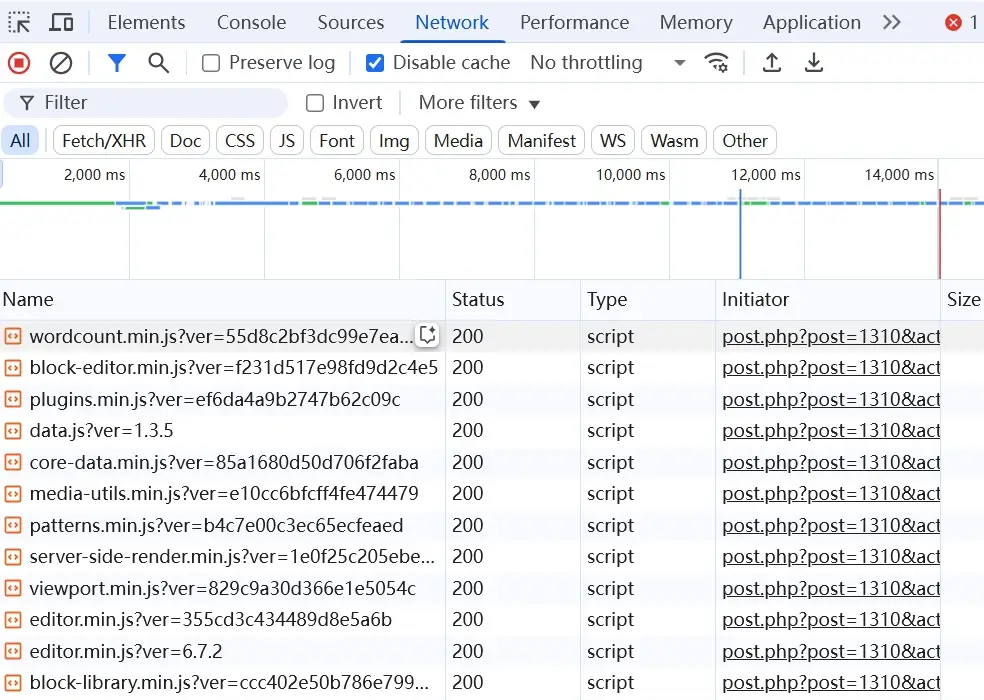Screen dimensions: 984x700
Task: Enable the Preserve log checkbox
Action: pyautogui.click(x=211, y=63)
